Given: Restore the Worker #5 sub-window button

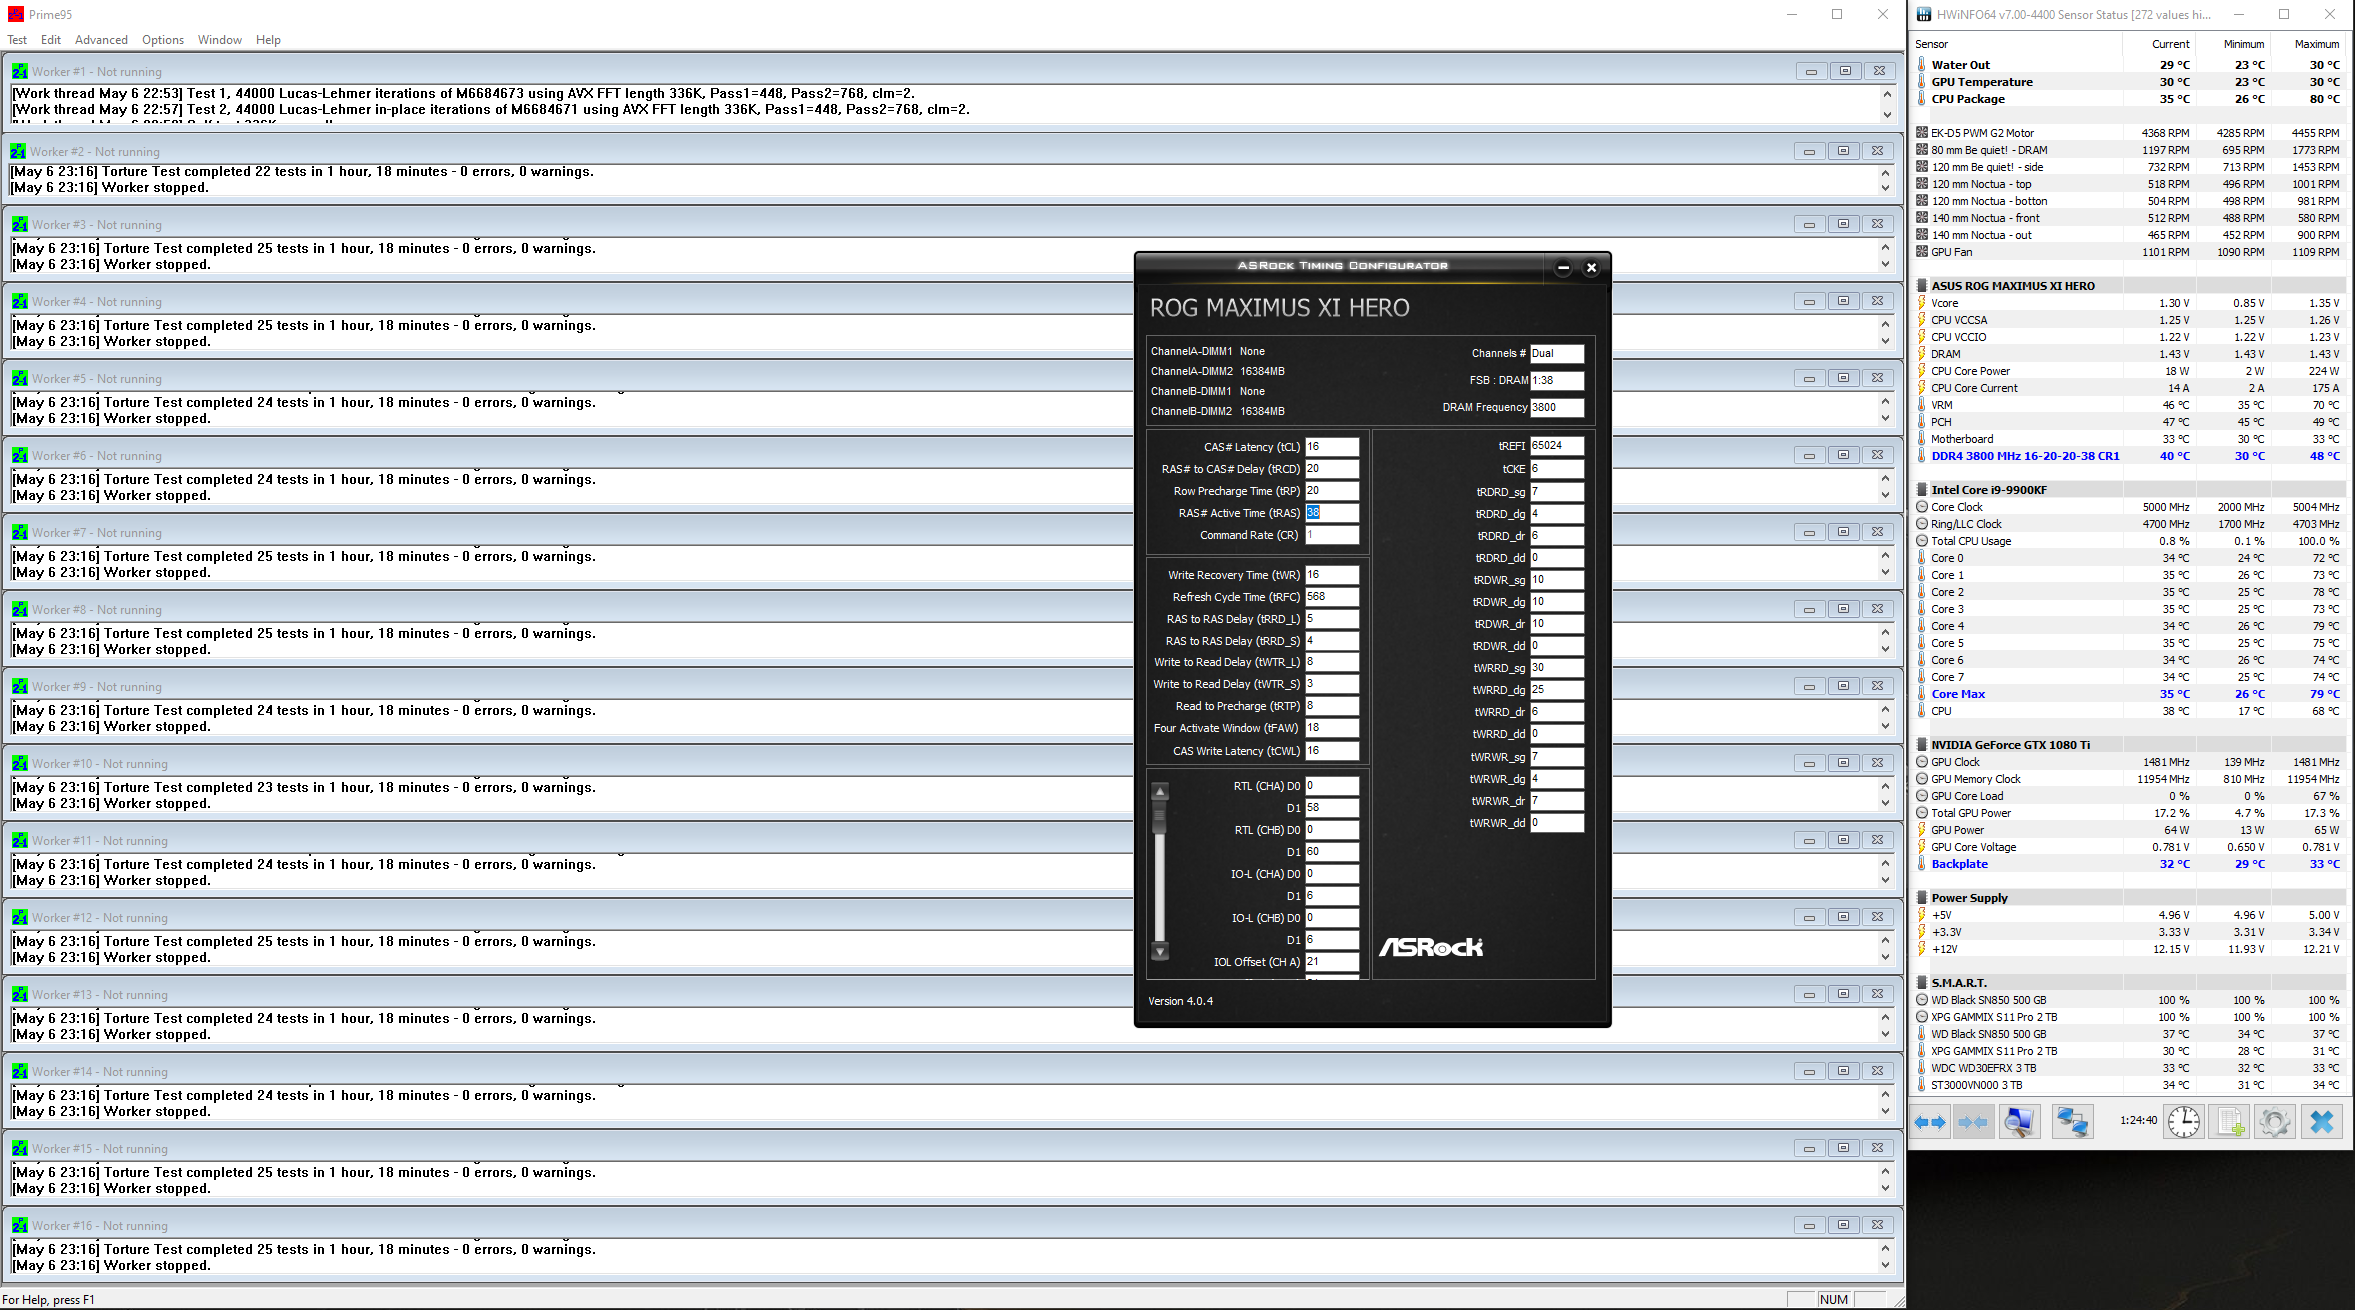Looking at the screenshot, I should [x=1843, y=378].
